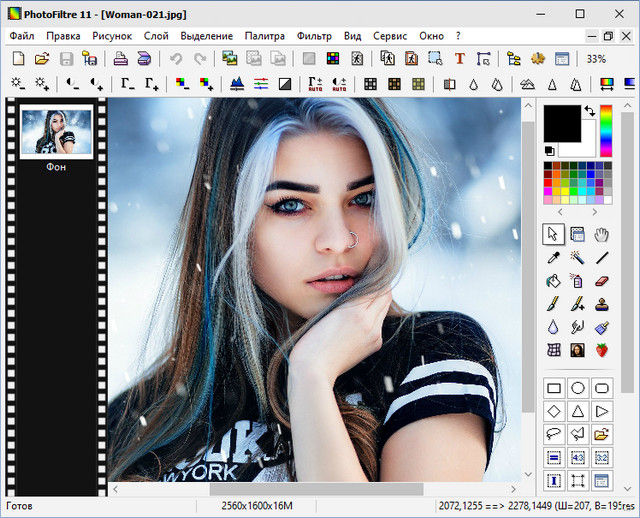Click the Open file folder icon in toolbar

(x=42, y=59)
